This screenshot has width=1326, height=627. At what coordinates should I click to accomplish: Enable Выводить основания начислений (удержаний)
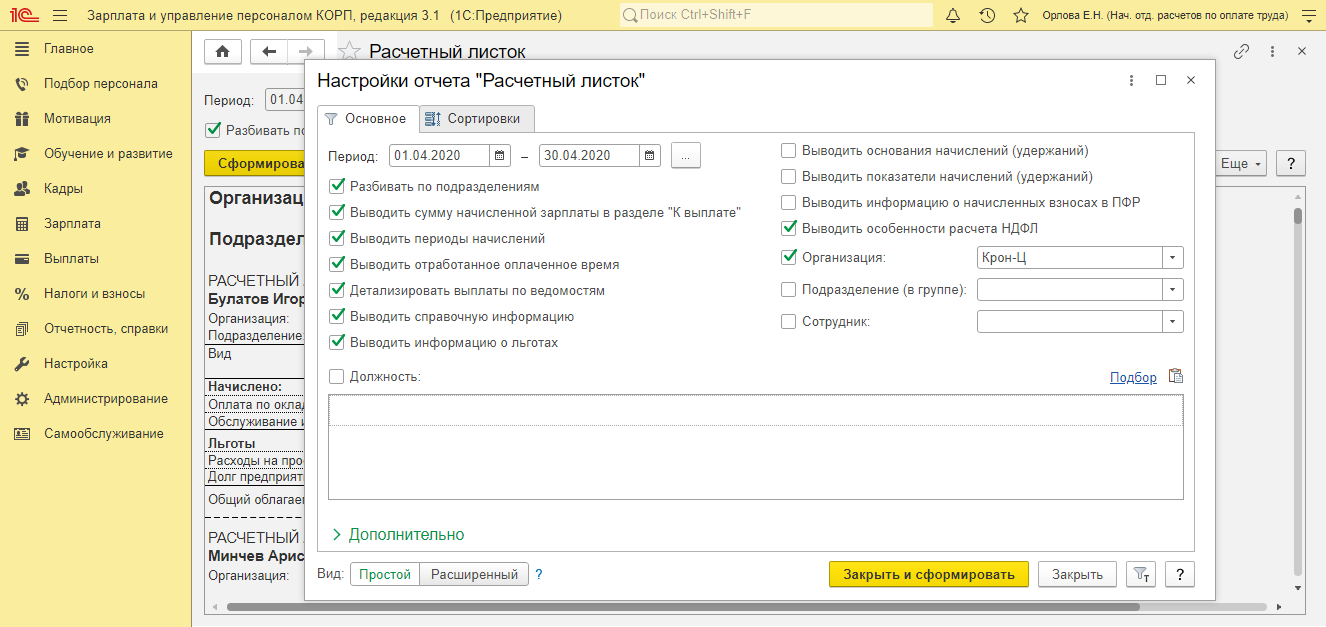[789, 151]
